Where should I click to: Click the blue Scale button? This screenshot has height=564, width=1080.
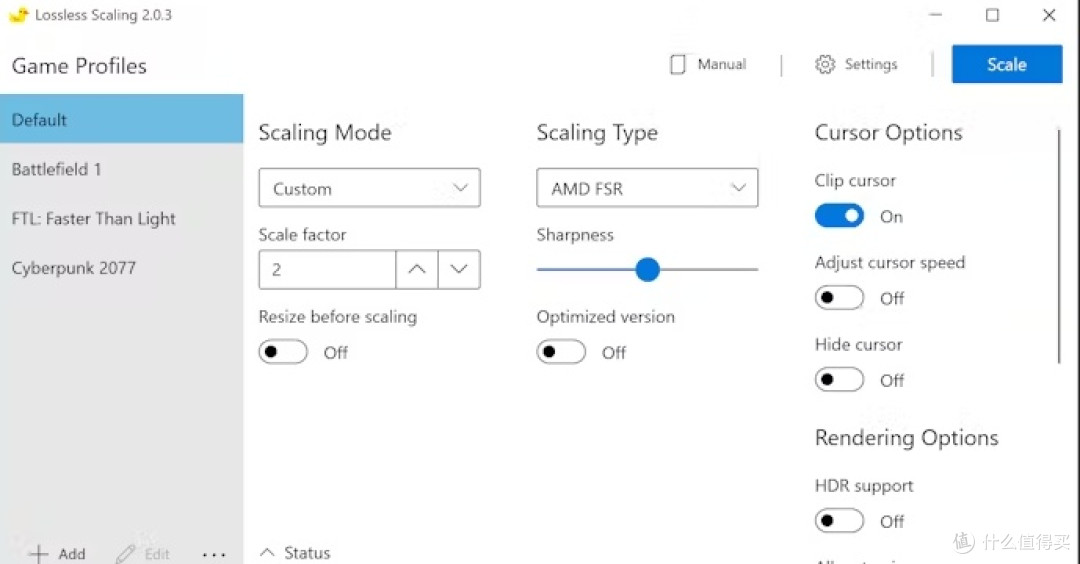pyautogui.click(x=1007, y=64)
